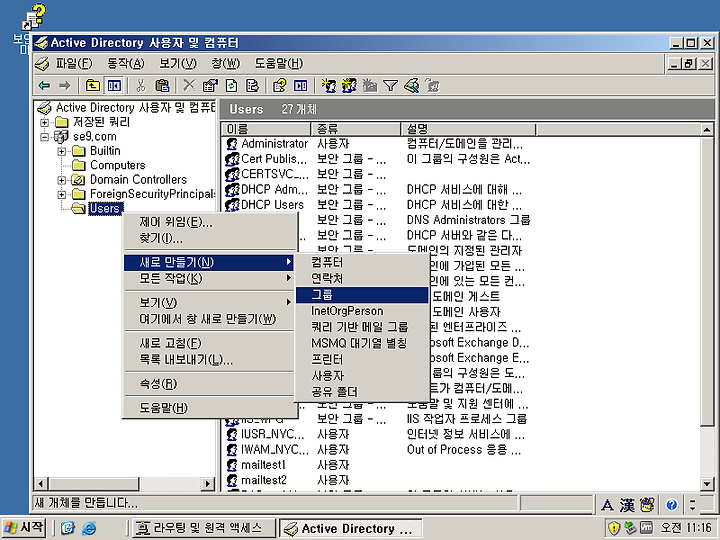Screen dimensions: 720x540
Task: Open Properties toolbar icon
Action: click(x=210, y=85)
